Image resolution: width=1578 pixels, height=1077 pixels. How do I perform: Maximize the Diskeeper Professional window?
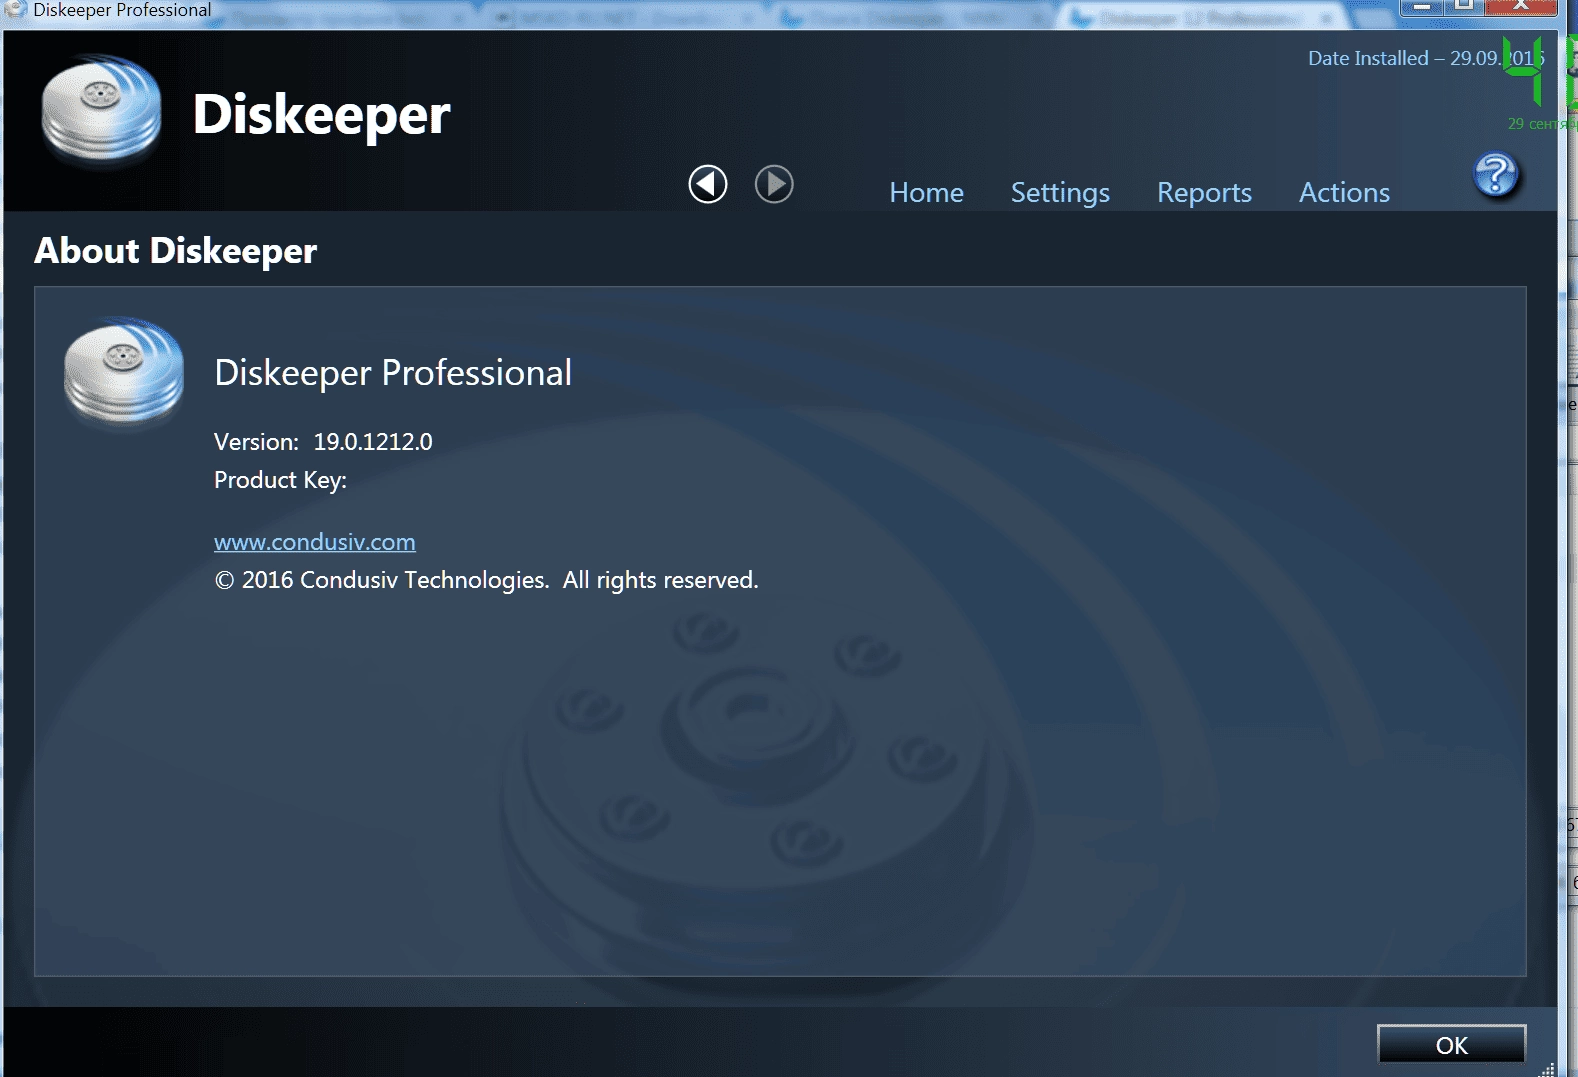coord(1464,6)
